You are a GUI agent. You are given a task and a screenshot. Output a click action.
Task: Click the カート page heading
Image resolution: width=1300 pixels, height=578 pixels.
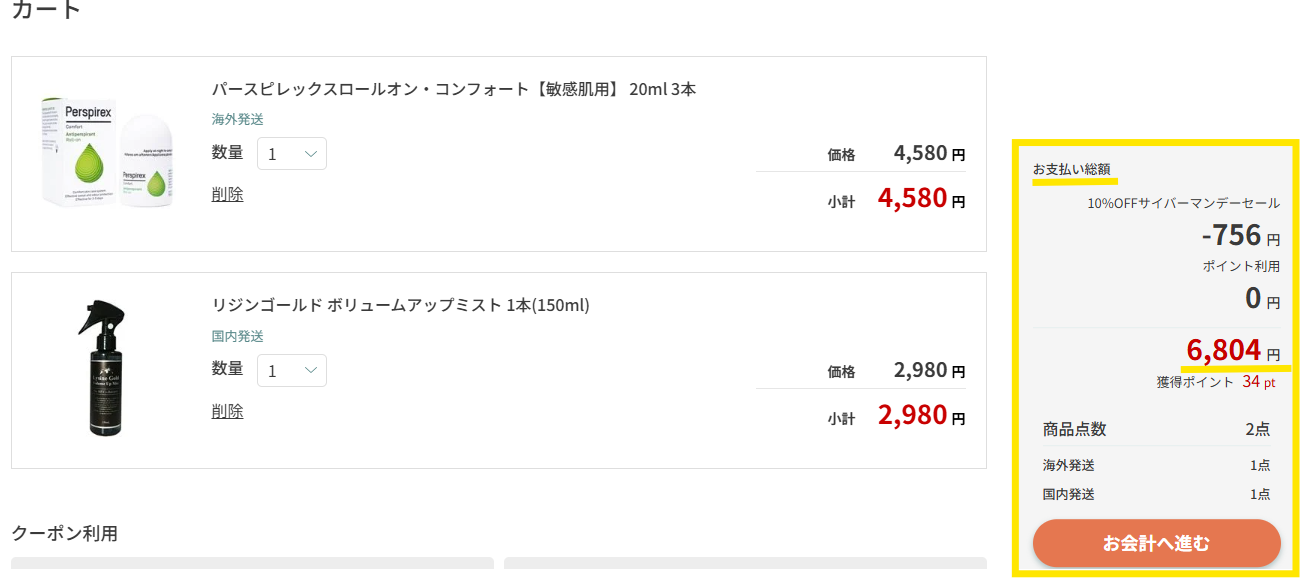46,10
